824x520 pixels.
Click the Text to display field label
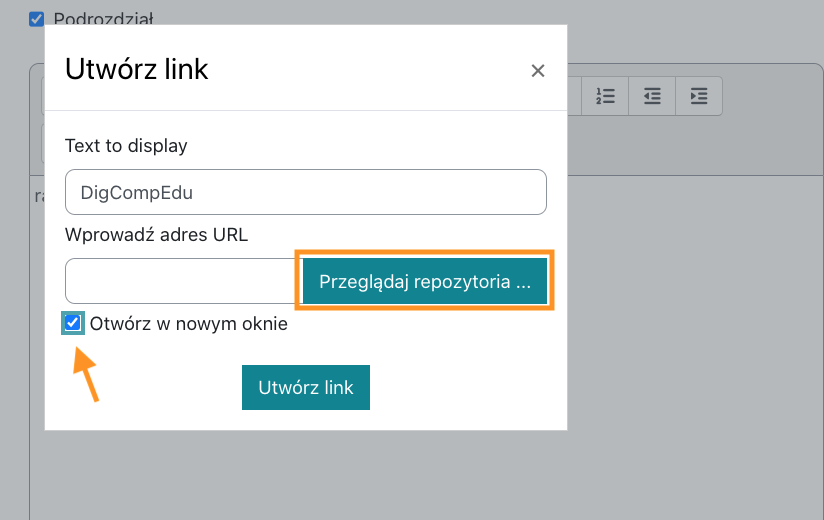click(126, 146)
